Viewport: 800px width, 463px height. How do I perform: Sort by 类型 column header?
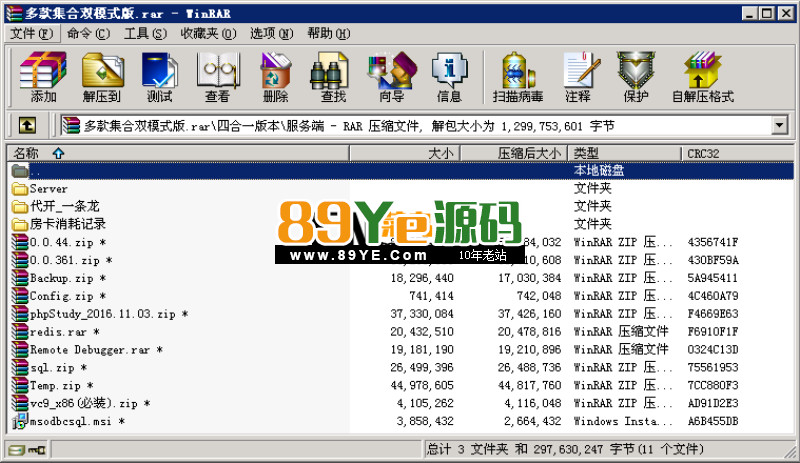click(x=624, y=153)
